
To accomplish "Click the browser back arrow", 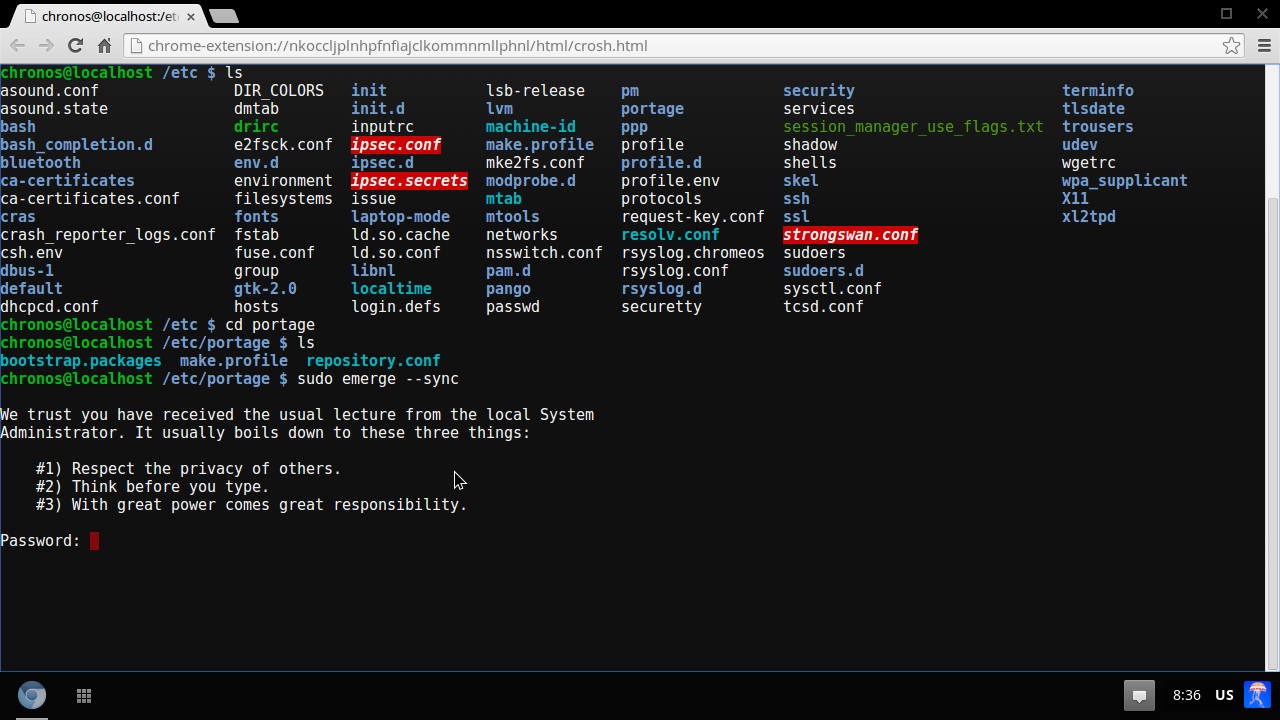I will (x=17, y=46).
